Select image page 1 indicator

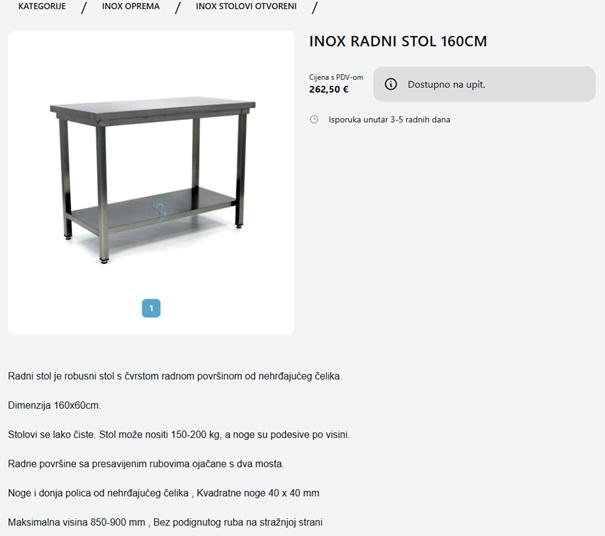coord(151,308)
